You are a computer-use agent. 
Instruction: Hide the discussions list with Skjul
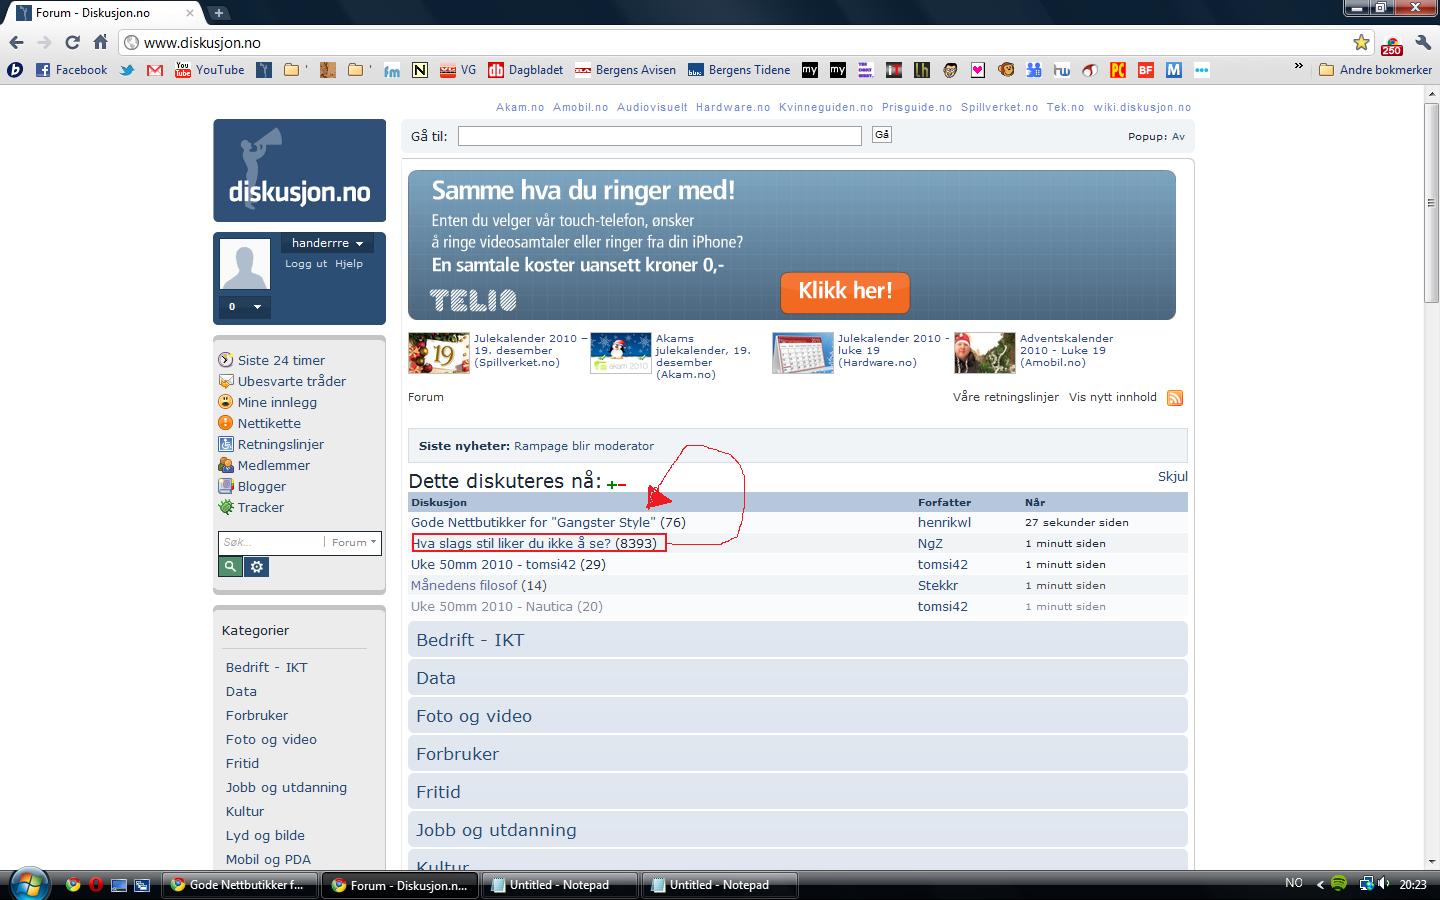click(1172, 477)
